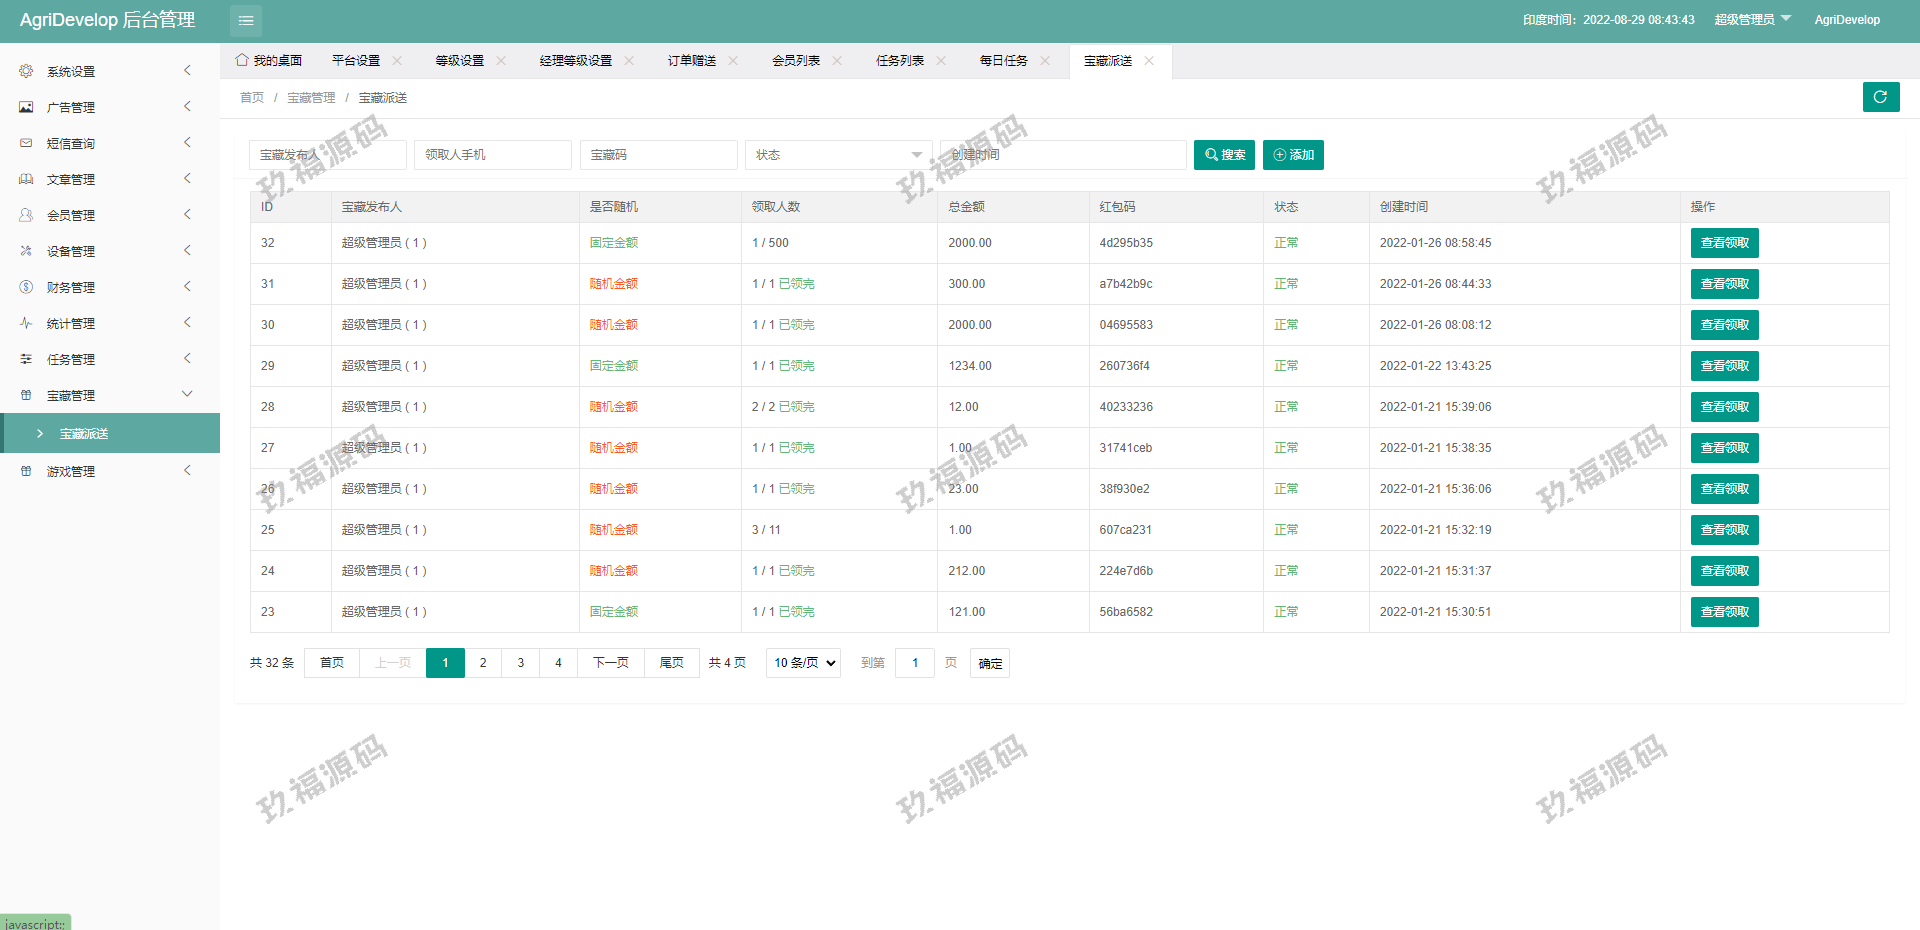Expand the 财务管理 sidebar menu
Screen dimensions: 1920x930
[x=110, y=287]
